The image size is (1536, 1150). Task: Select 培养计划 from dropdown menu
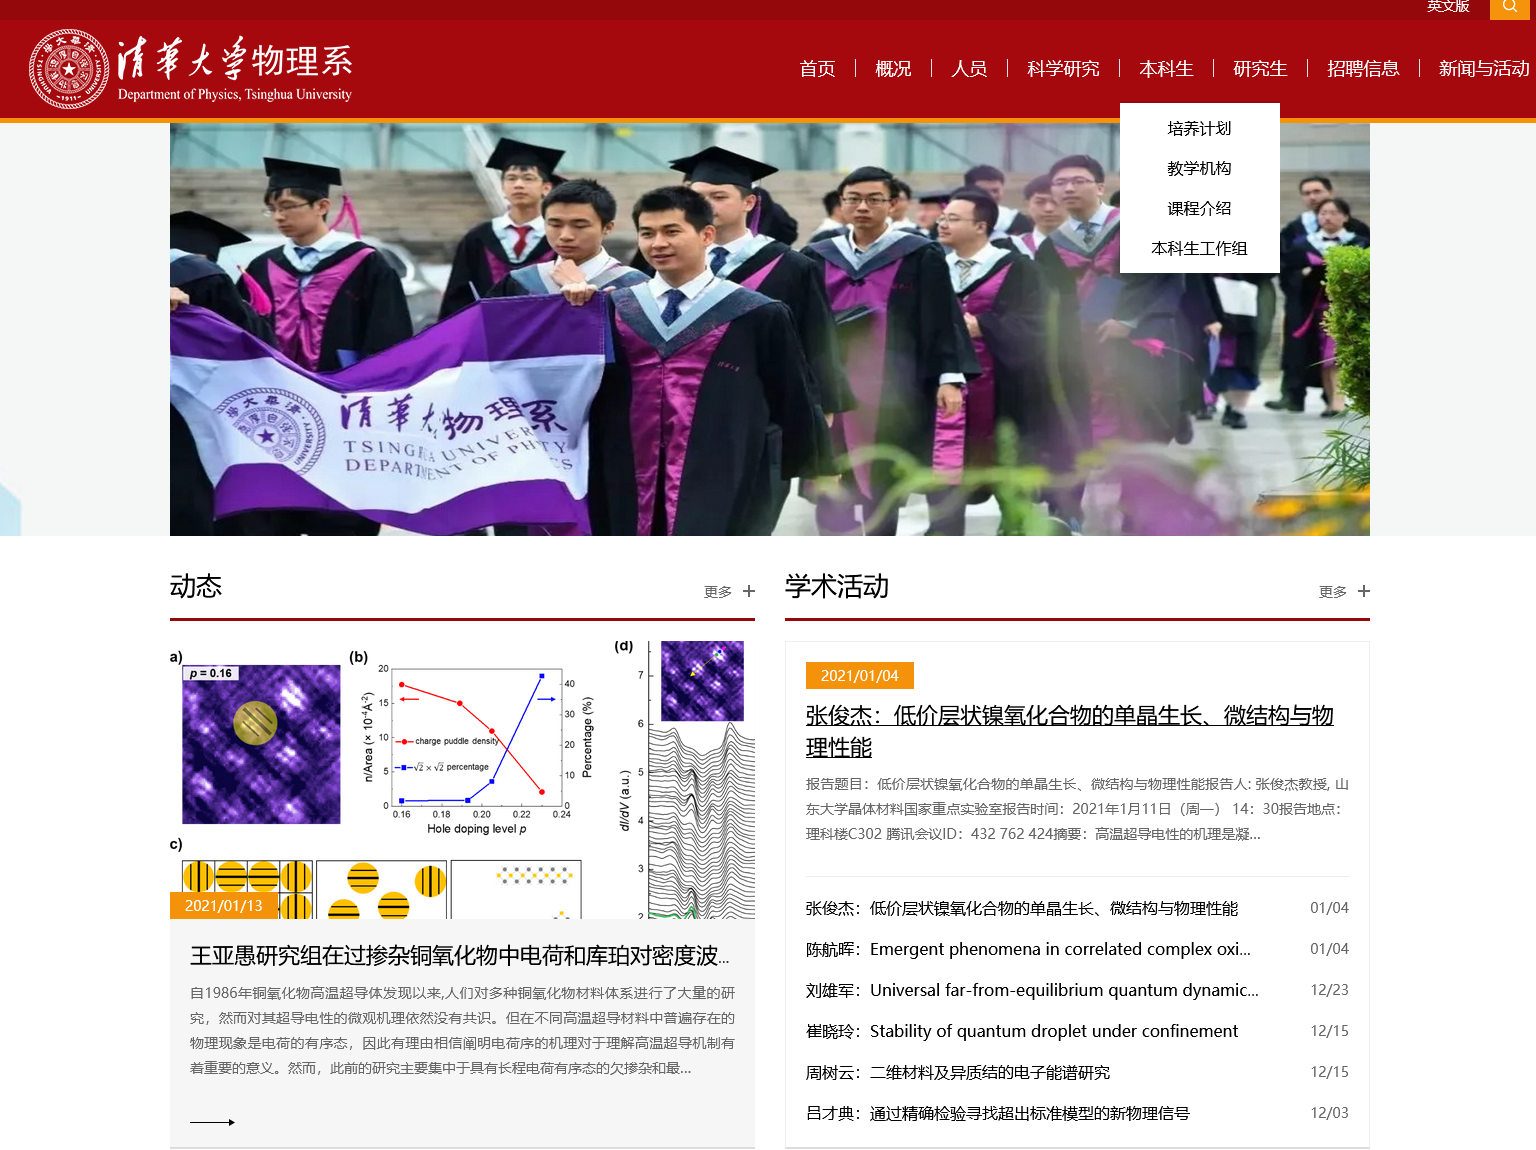(1199, 129)
